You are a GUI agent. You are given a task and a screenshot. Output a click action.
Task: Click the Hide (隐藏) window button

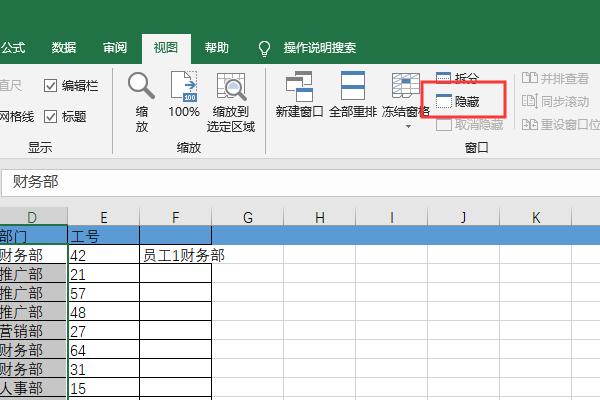tap(458, 101)
